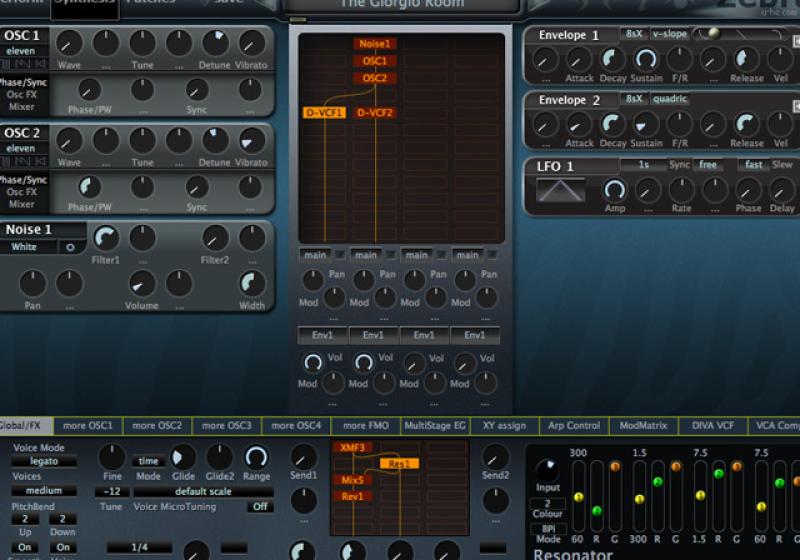Click the LFO 1 triangle waveform display
800x560 pixels.
[x=560, y=189]
